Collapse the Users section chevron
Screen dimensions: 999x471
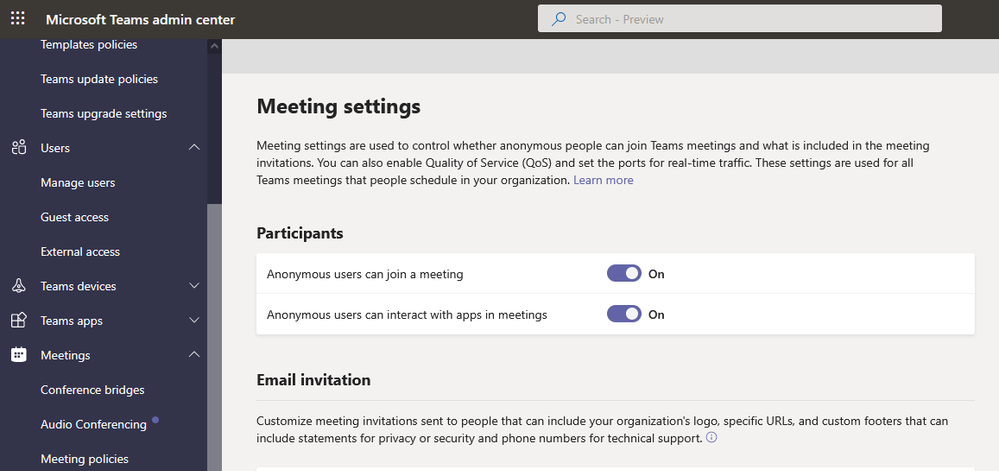click(x=194, y=148)
